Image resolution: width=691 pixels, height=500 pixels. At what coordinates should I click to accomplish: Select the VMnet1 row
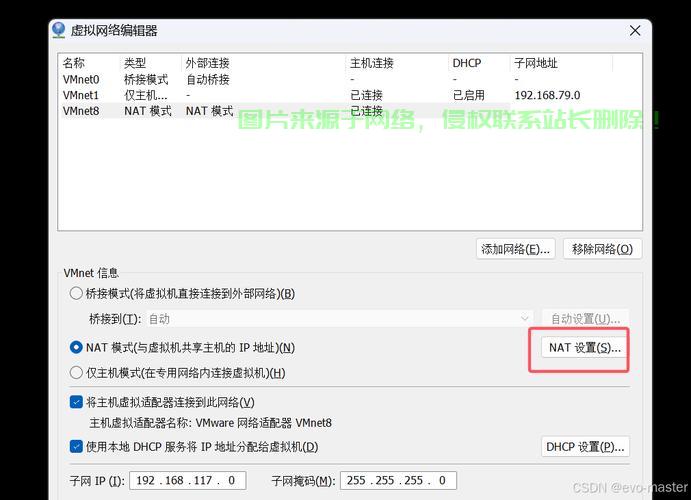click(350, 95)
